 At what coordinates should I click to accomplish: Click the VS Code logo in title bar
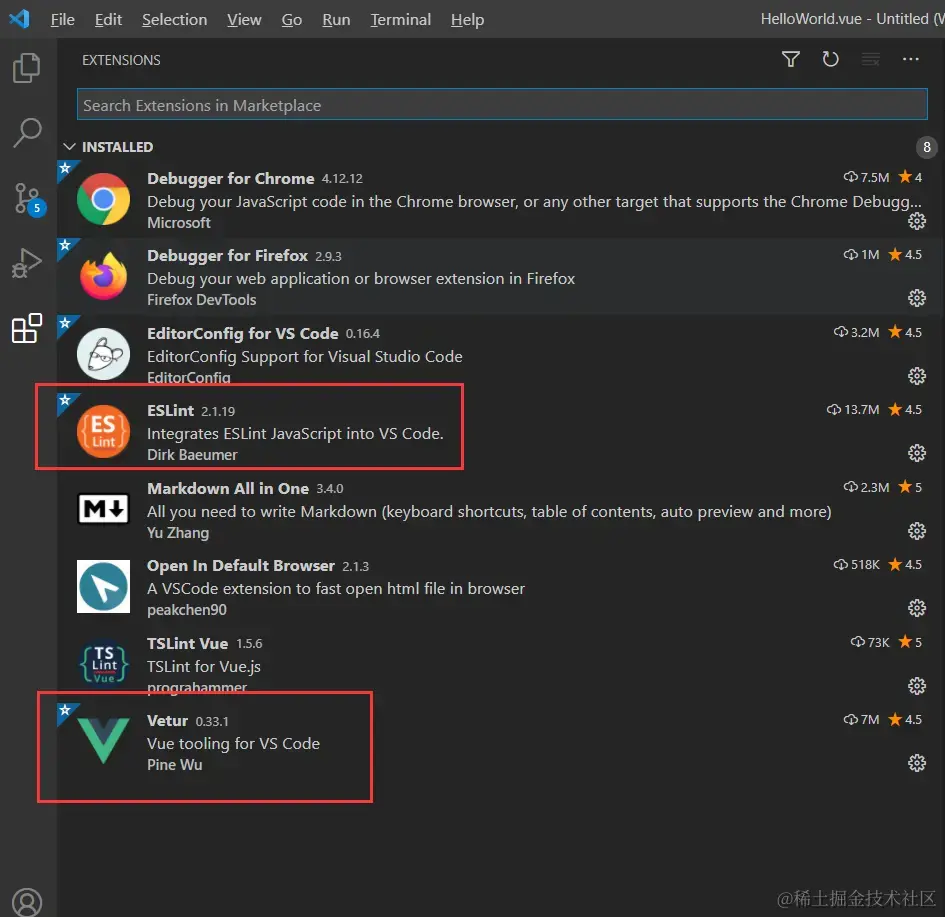point(19,19)
